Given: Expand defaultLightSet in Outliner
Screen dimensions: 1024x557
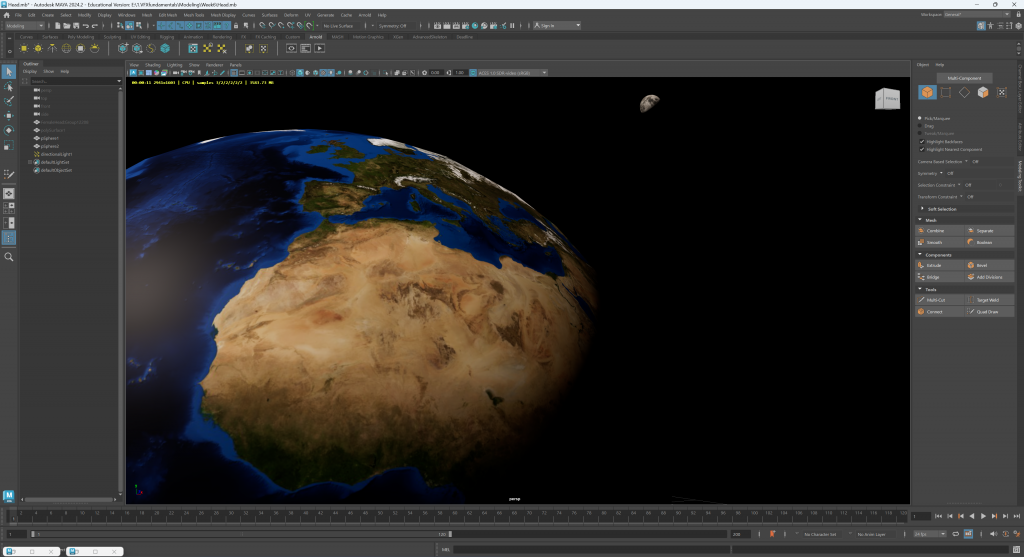Looking at the screenshot, I should point(30,162).
